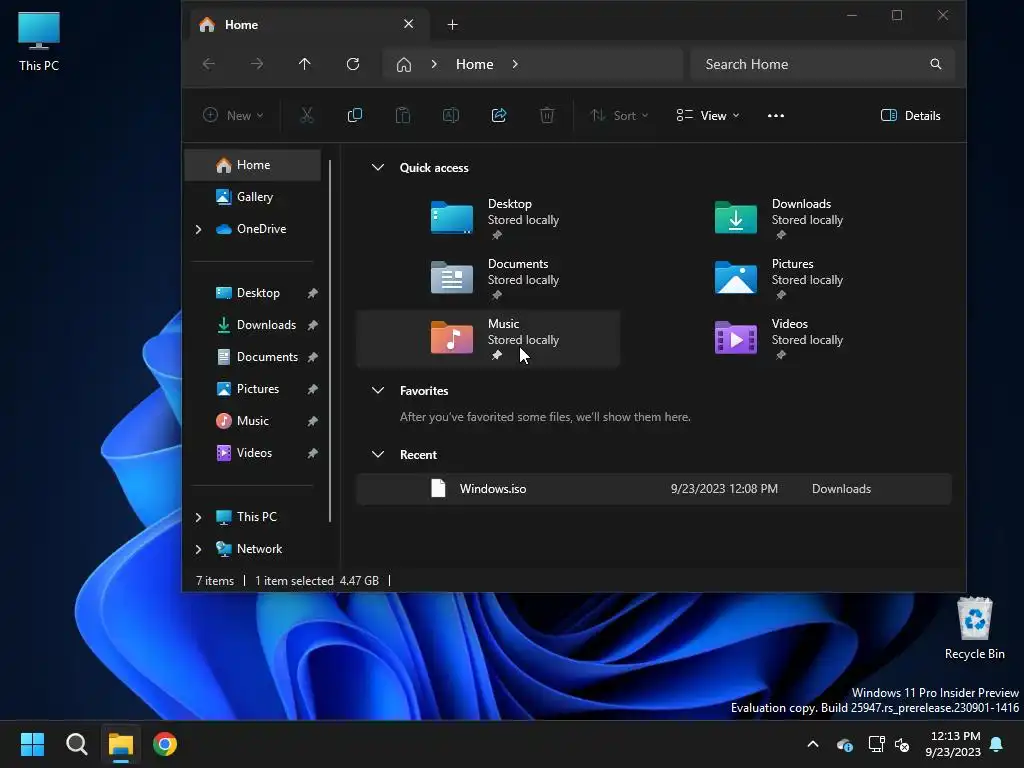Close the Home tab
The image size is (1024, 768).
(409, 24)
